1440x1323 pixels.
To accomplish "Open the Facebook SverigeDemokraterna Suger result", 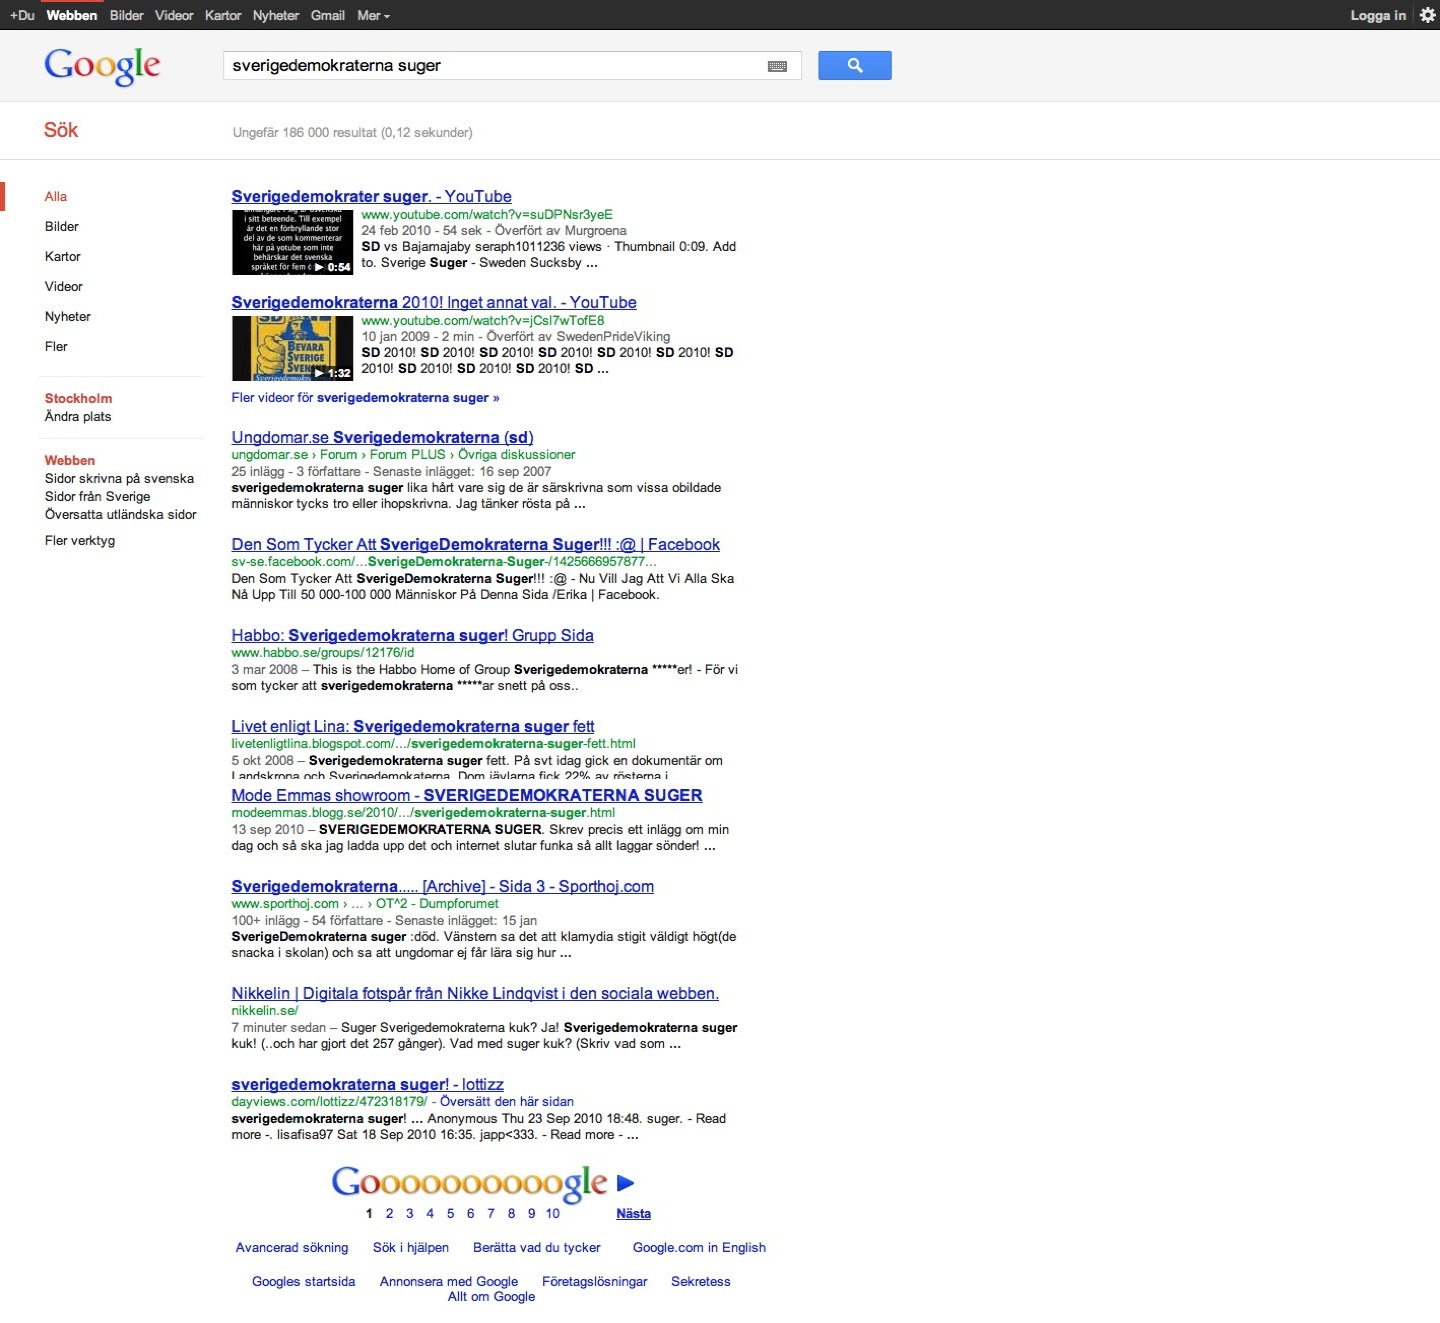I will [x=476, y=544].
